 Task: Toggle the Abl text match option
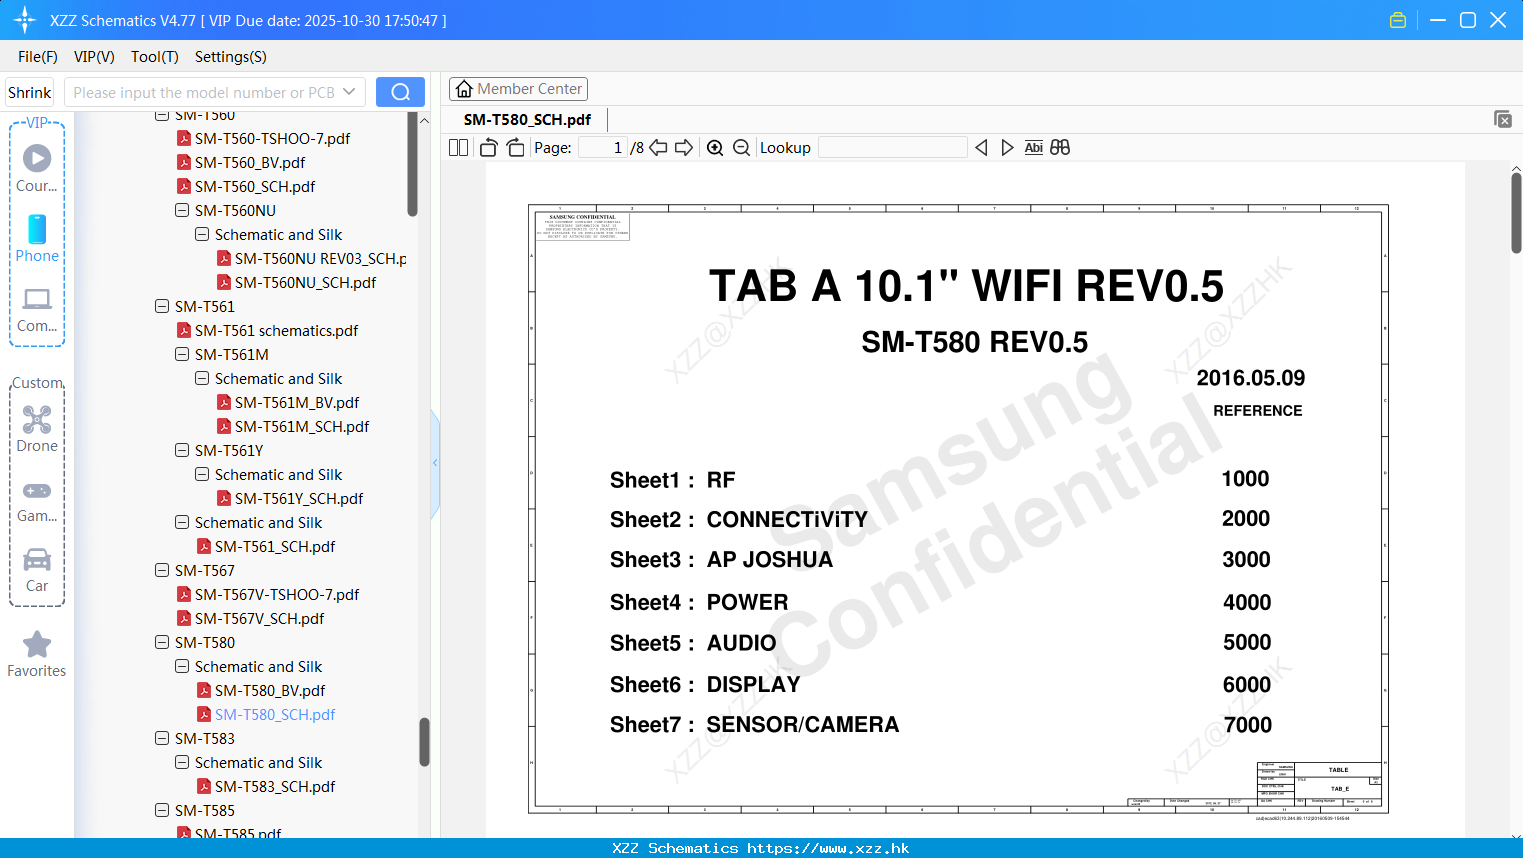(x=1034, y=147)
